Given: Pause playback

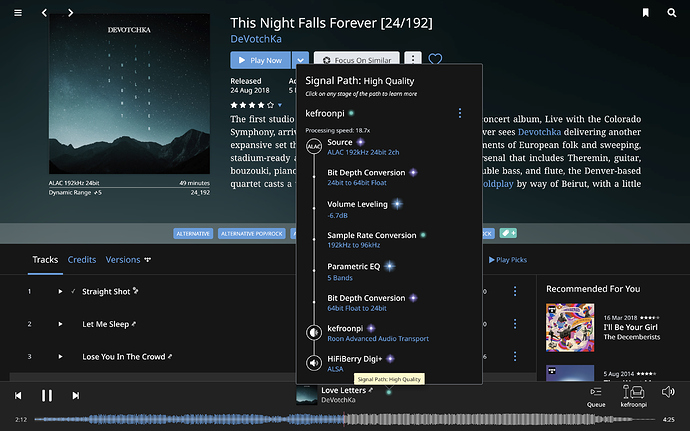Looking at the screenshot, I should pyautogui.click(x=47, y=396).
